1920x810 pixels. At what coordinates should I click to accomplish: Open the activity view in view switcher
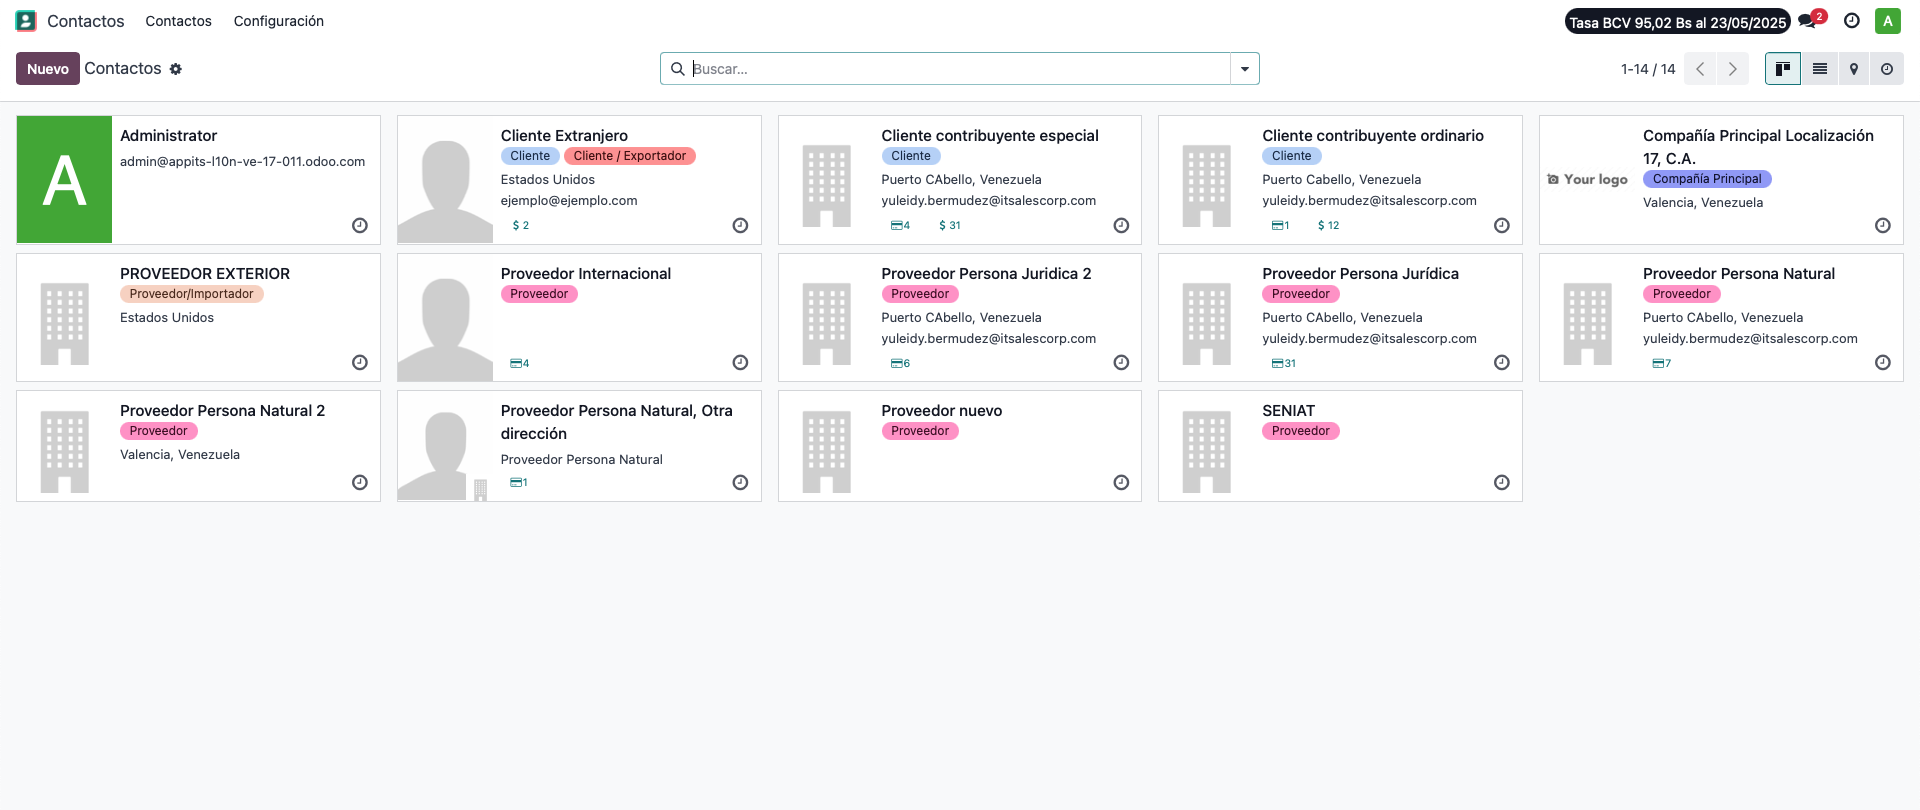pyautogui.click(x=1886, y=69)
